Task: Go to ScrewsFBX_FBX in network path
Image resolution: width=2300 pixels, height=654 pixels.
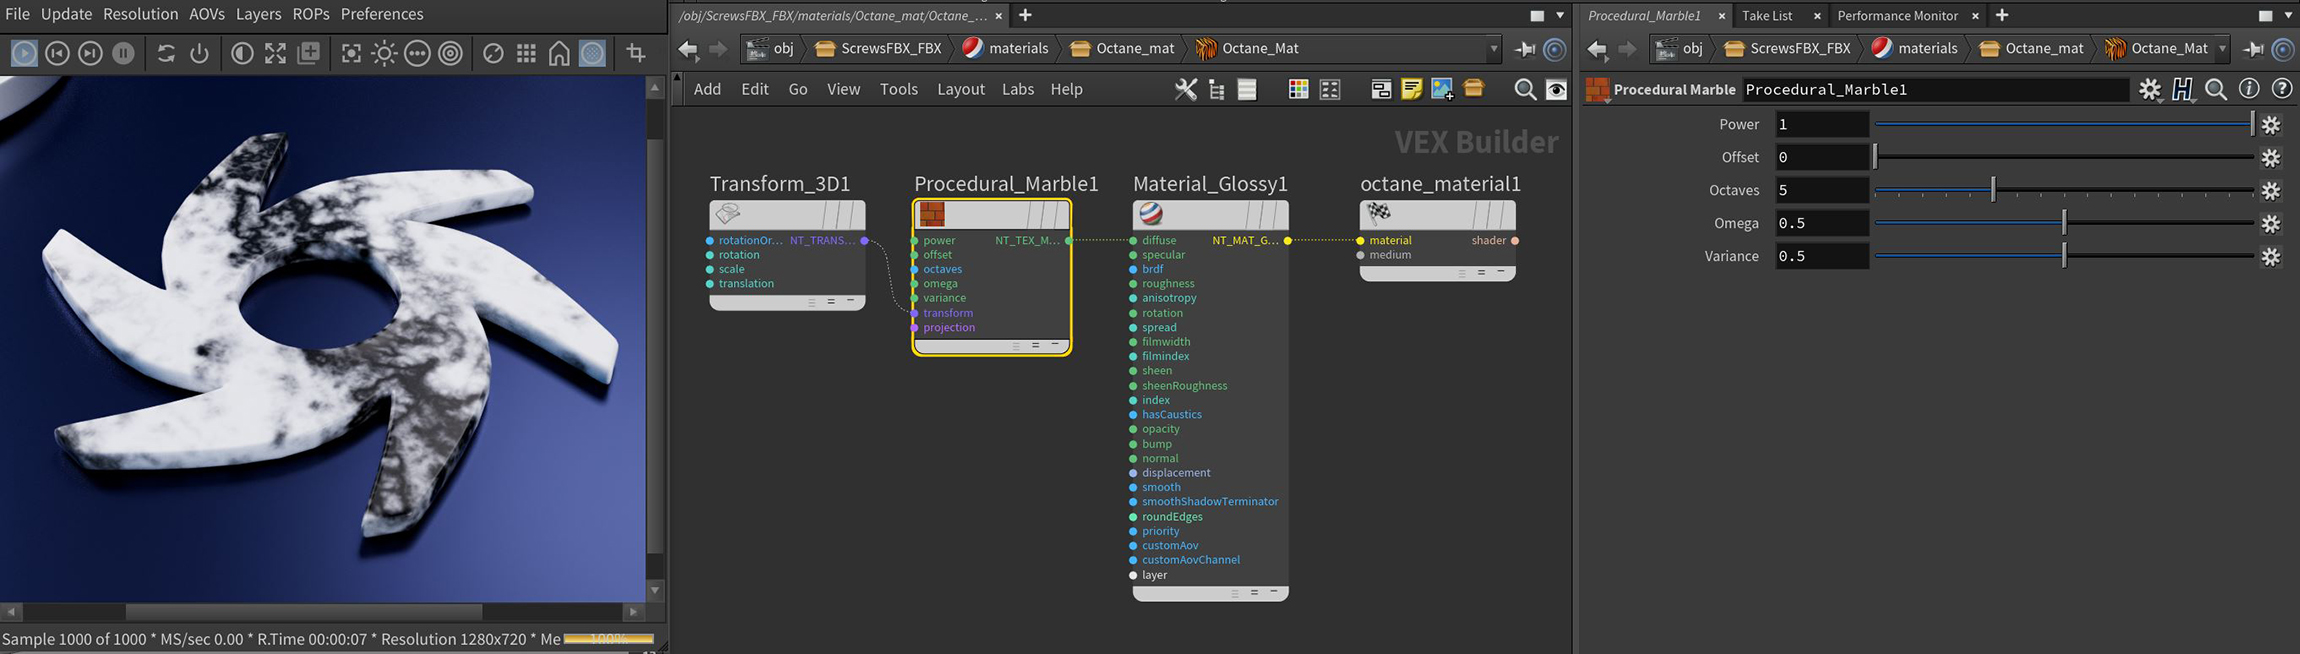Action: pos(878,48)
